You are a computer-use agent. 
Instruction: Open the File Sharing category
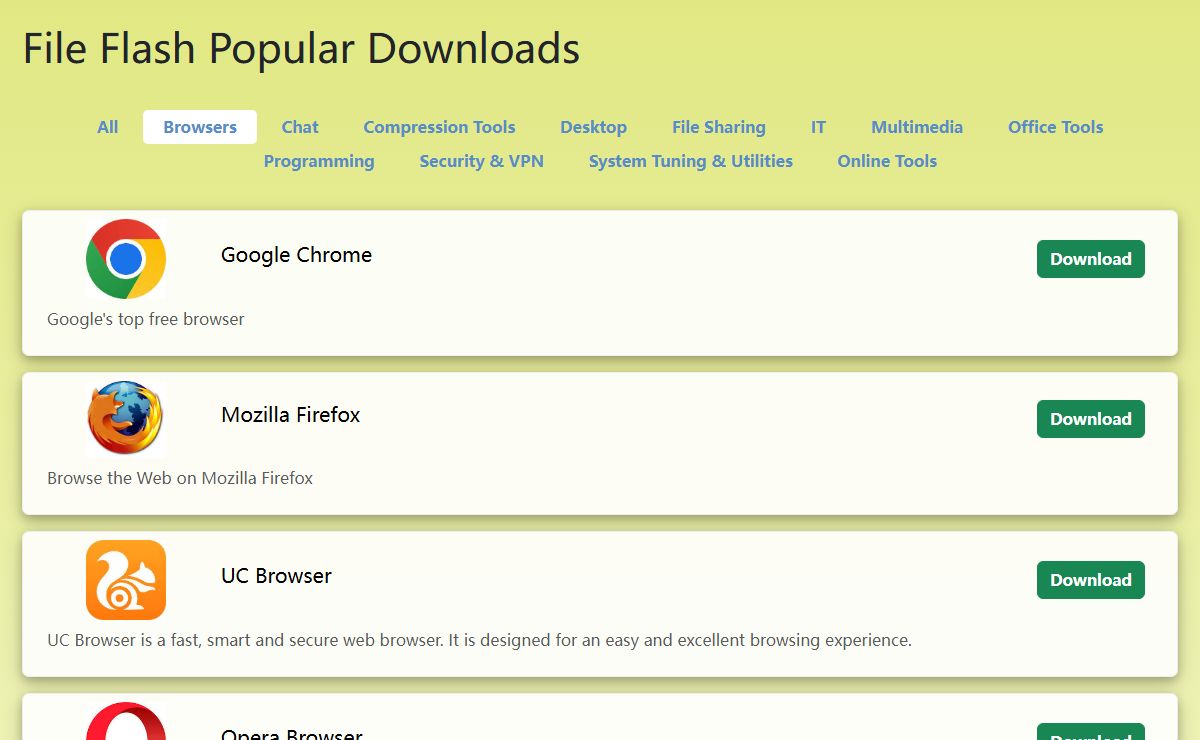(x=719, y=127)
